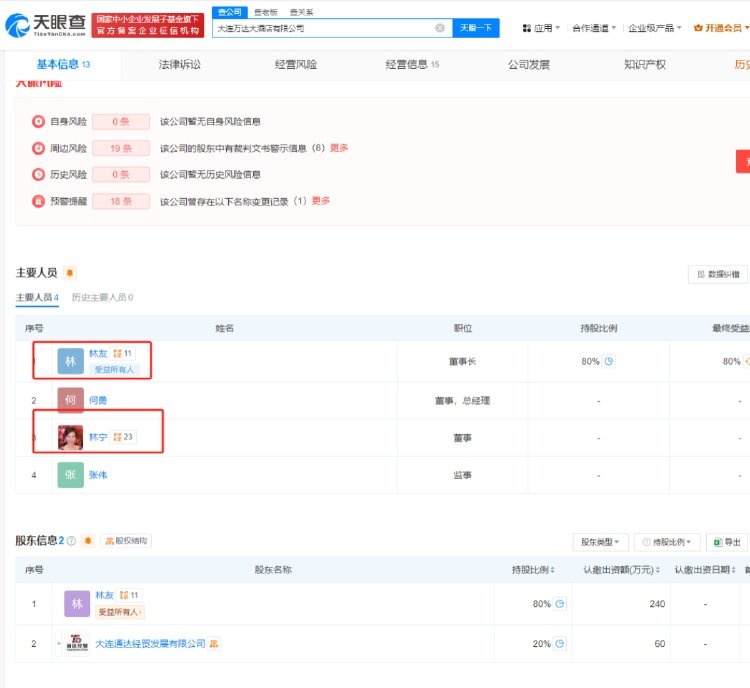Select the 查老板 search tab
Screen dimensions: 750x688
click(x=265, y=12)
